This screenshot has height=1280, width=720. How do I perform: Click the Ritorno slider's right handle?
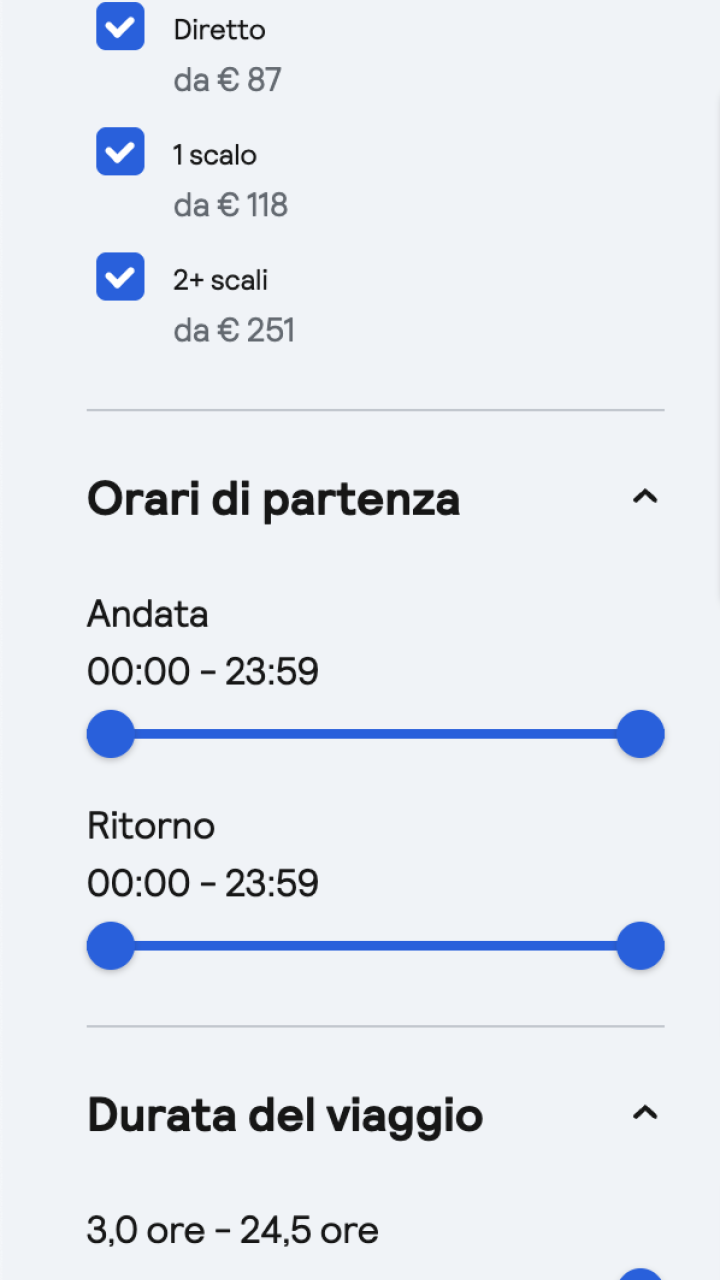point(640,946)
